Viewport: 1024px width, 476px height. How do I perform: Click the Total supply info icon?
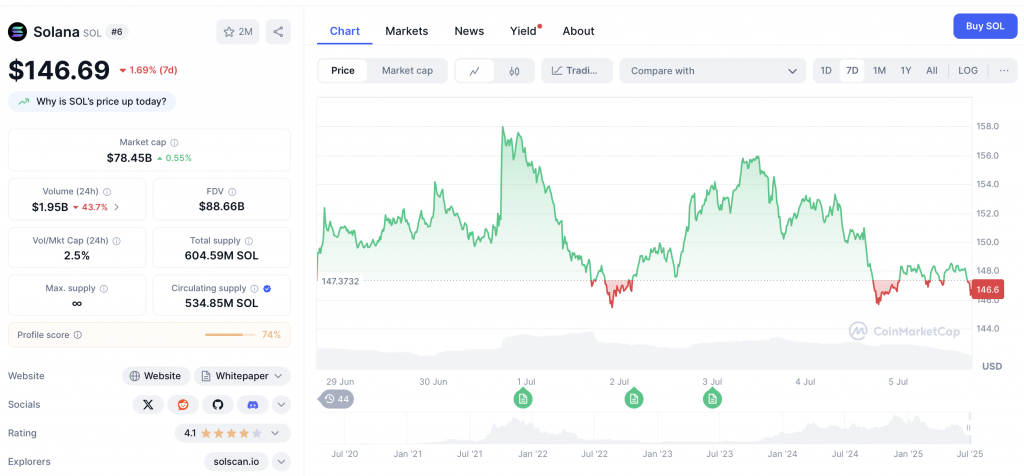click(x=249, y=241)
